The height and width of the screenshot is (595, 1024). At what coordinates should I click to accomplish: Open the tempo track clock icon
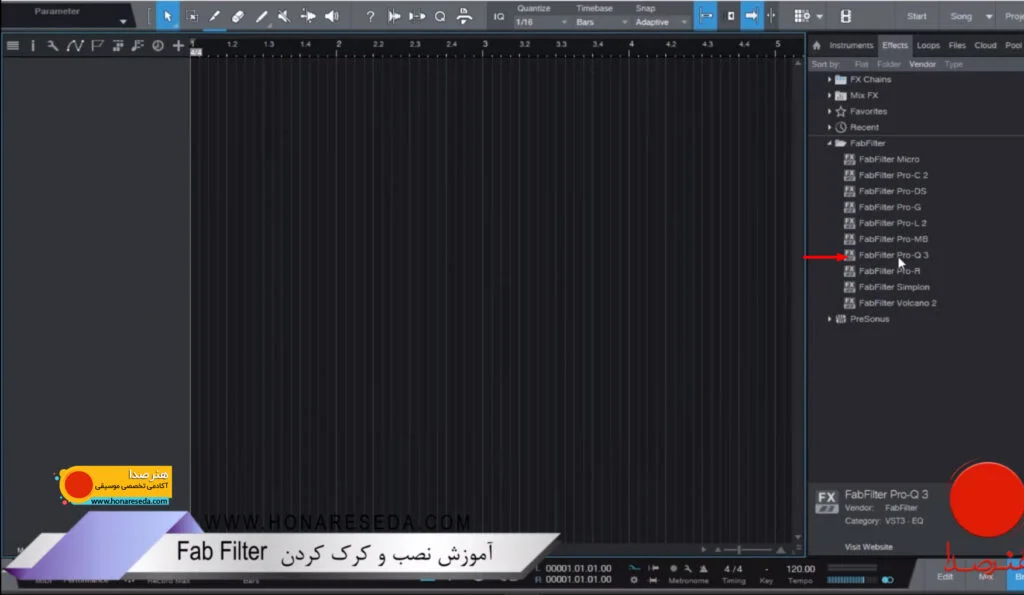[158, 46]
